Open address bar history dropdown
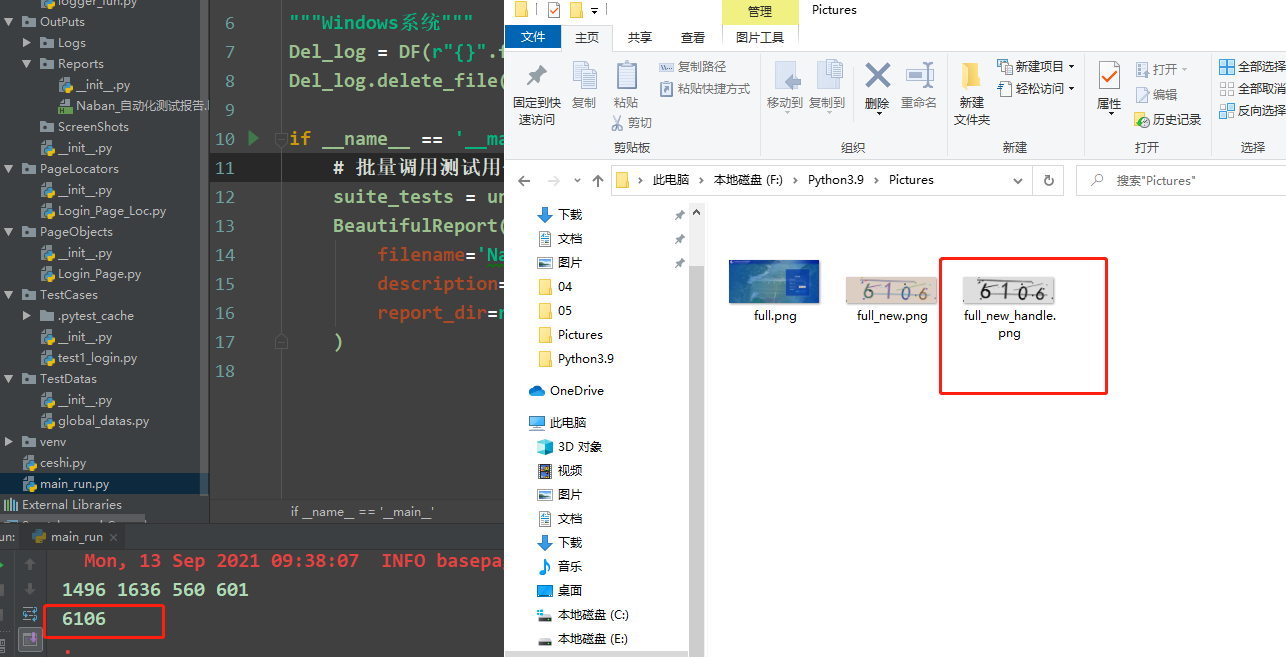Viewport: 1286px width, 657px height. (1020, 181)
